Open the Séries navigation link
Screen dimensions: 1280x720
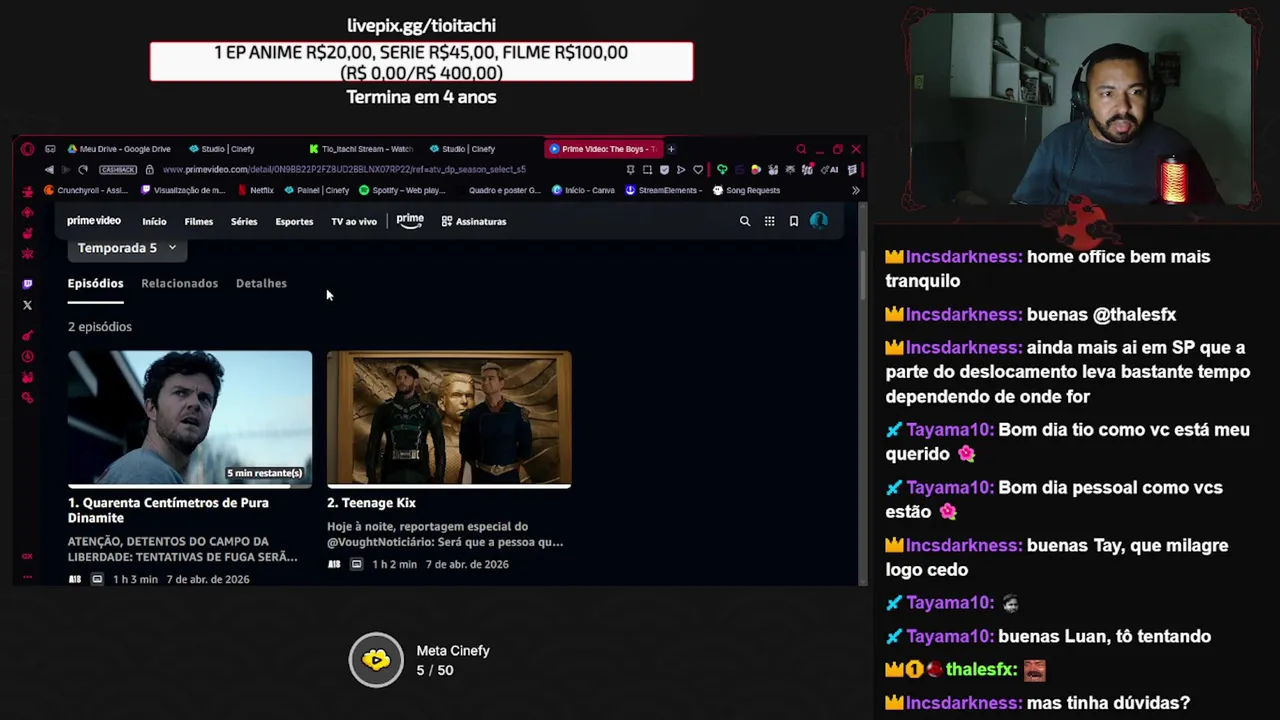pos(244,221)
